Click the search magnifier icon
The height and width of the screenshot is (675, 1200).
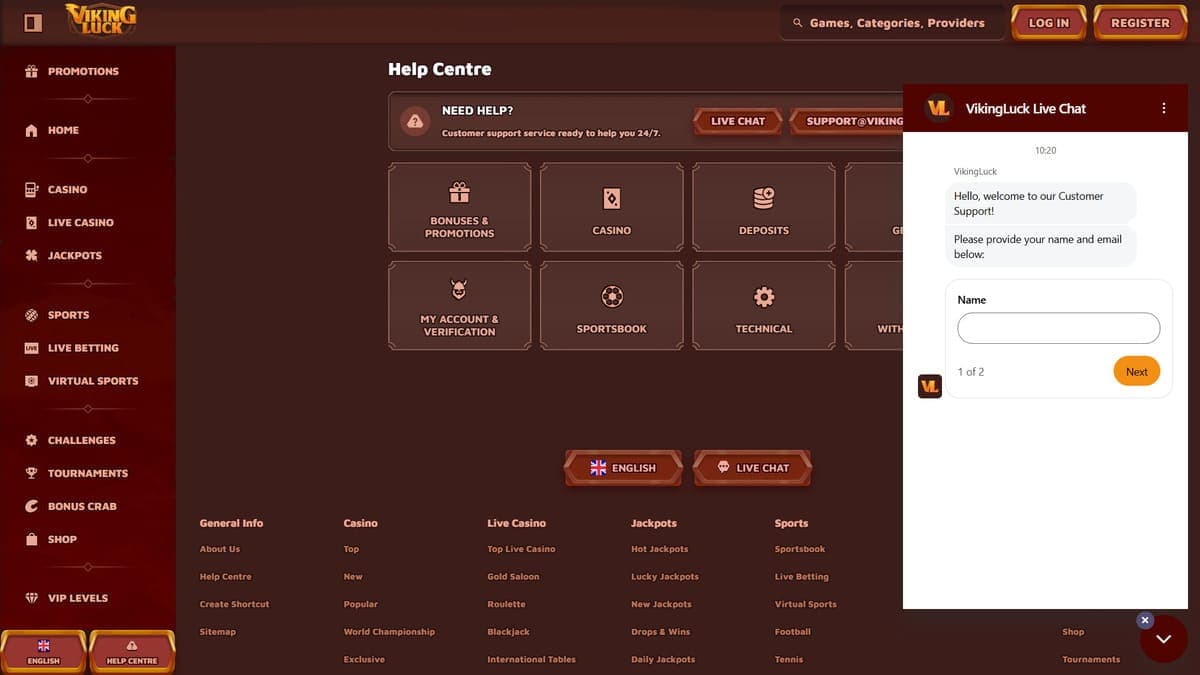coord(797,23)
